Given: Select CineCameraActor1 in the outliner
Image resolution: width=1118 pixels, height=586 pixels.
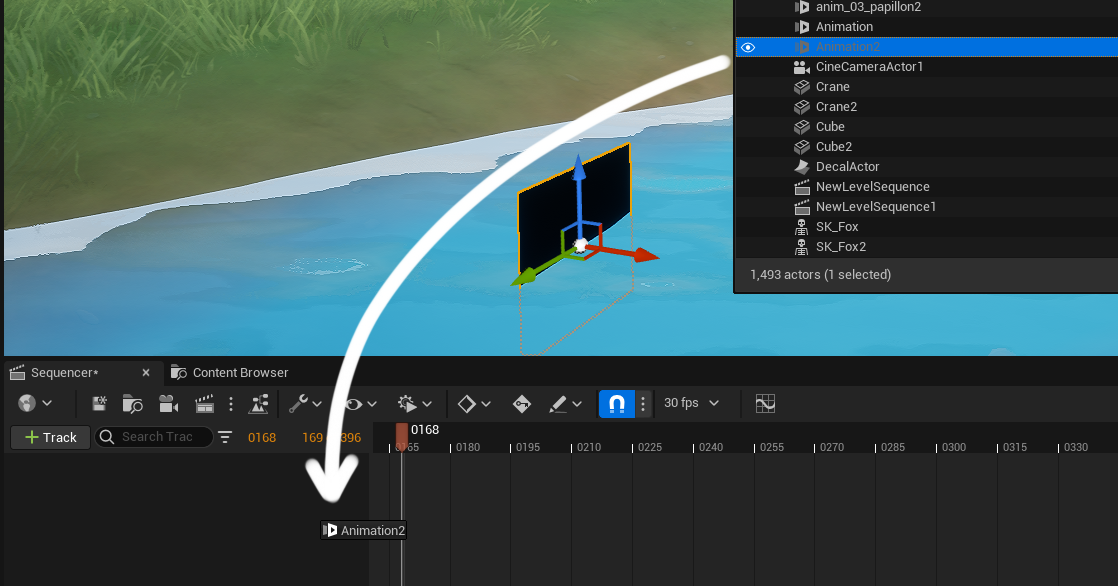Looking at the screenshot, I should (x=868, y=67).
